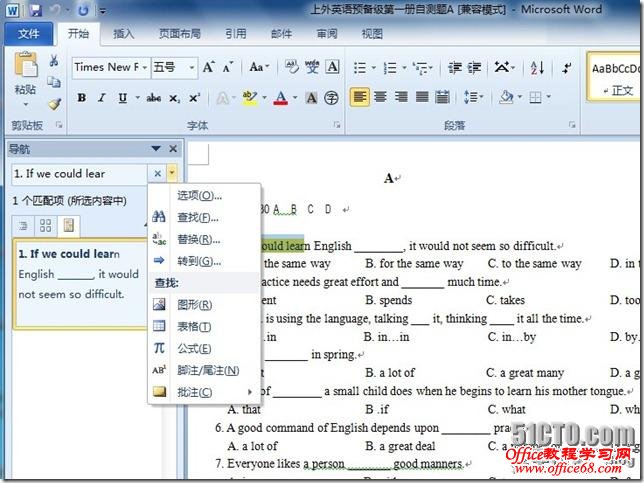
Task: Open the font name dropdown
Action: pos(145,67)
